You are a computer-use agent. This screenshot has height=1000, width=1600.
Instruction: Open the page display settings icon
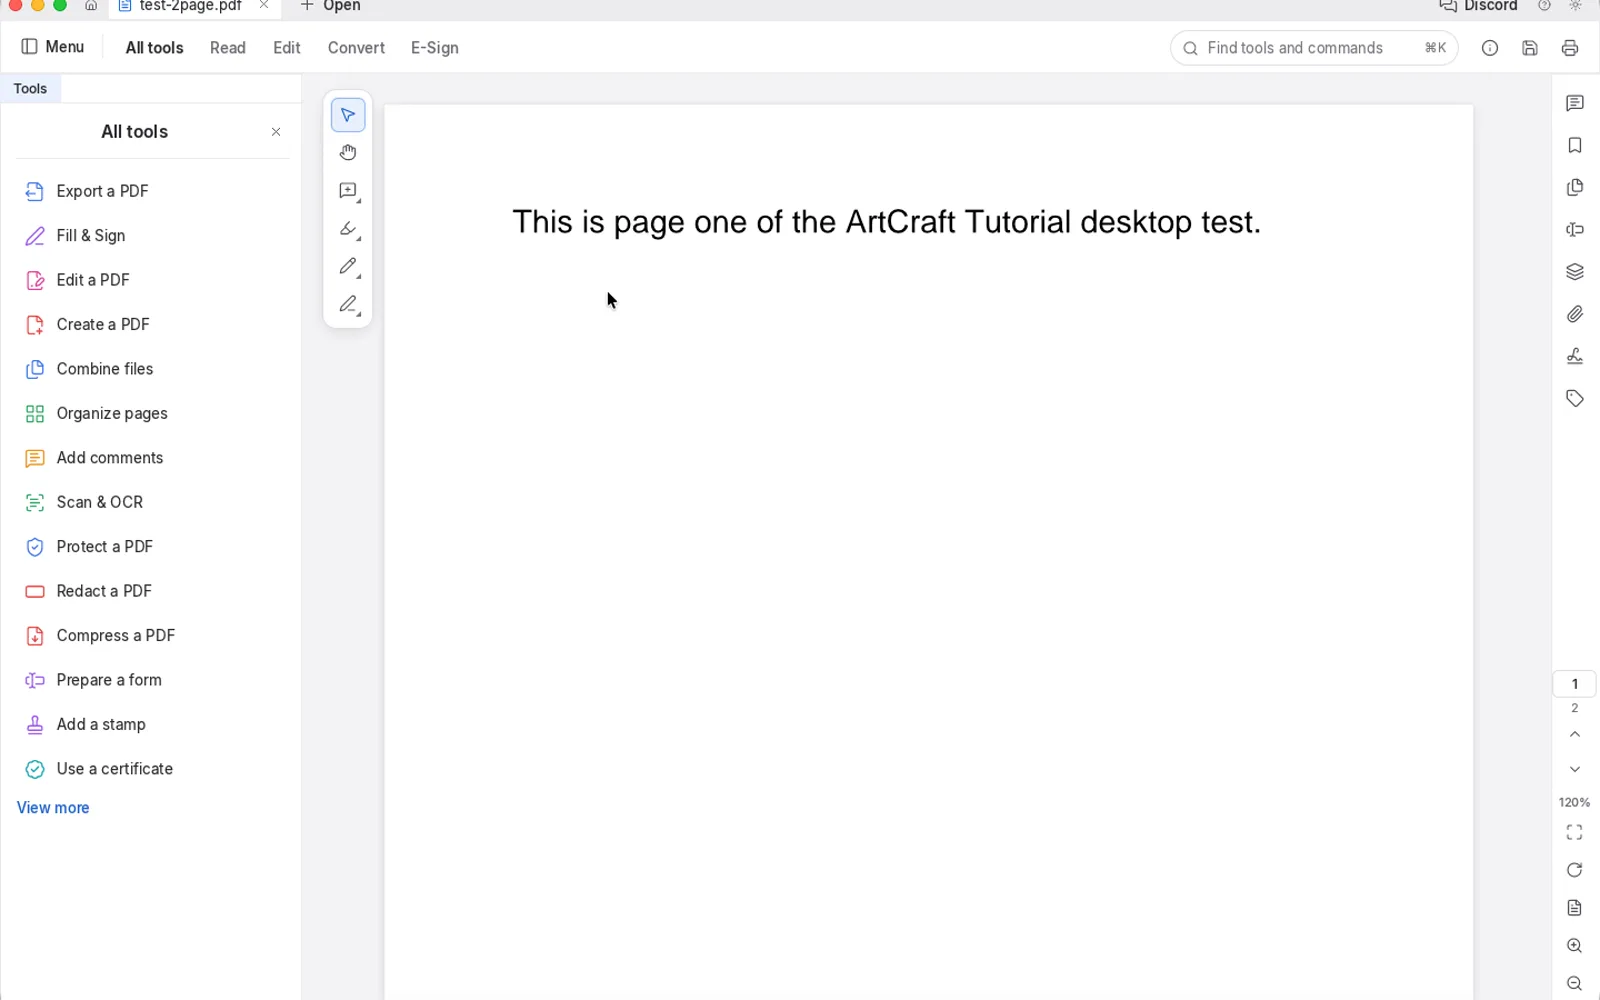(x=1574, y=908)
